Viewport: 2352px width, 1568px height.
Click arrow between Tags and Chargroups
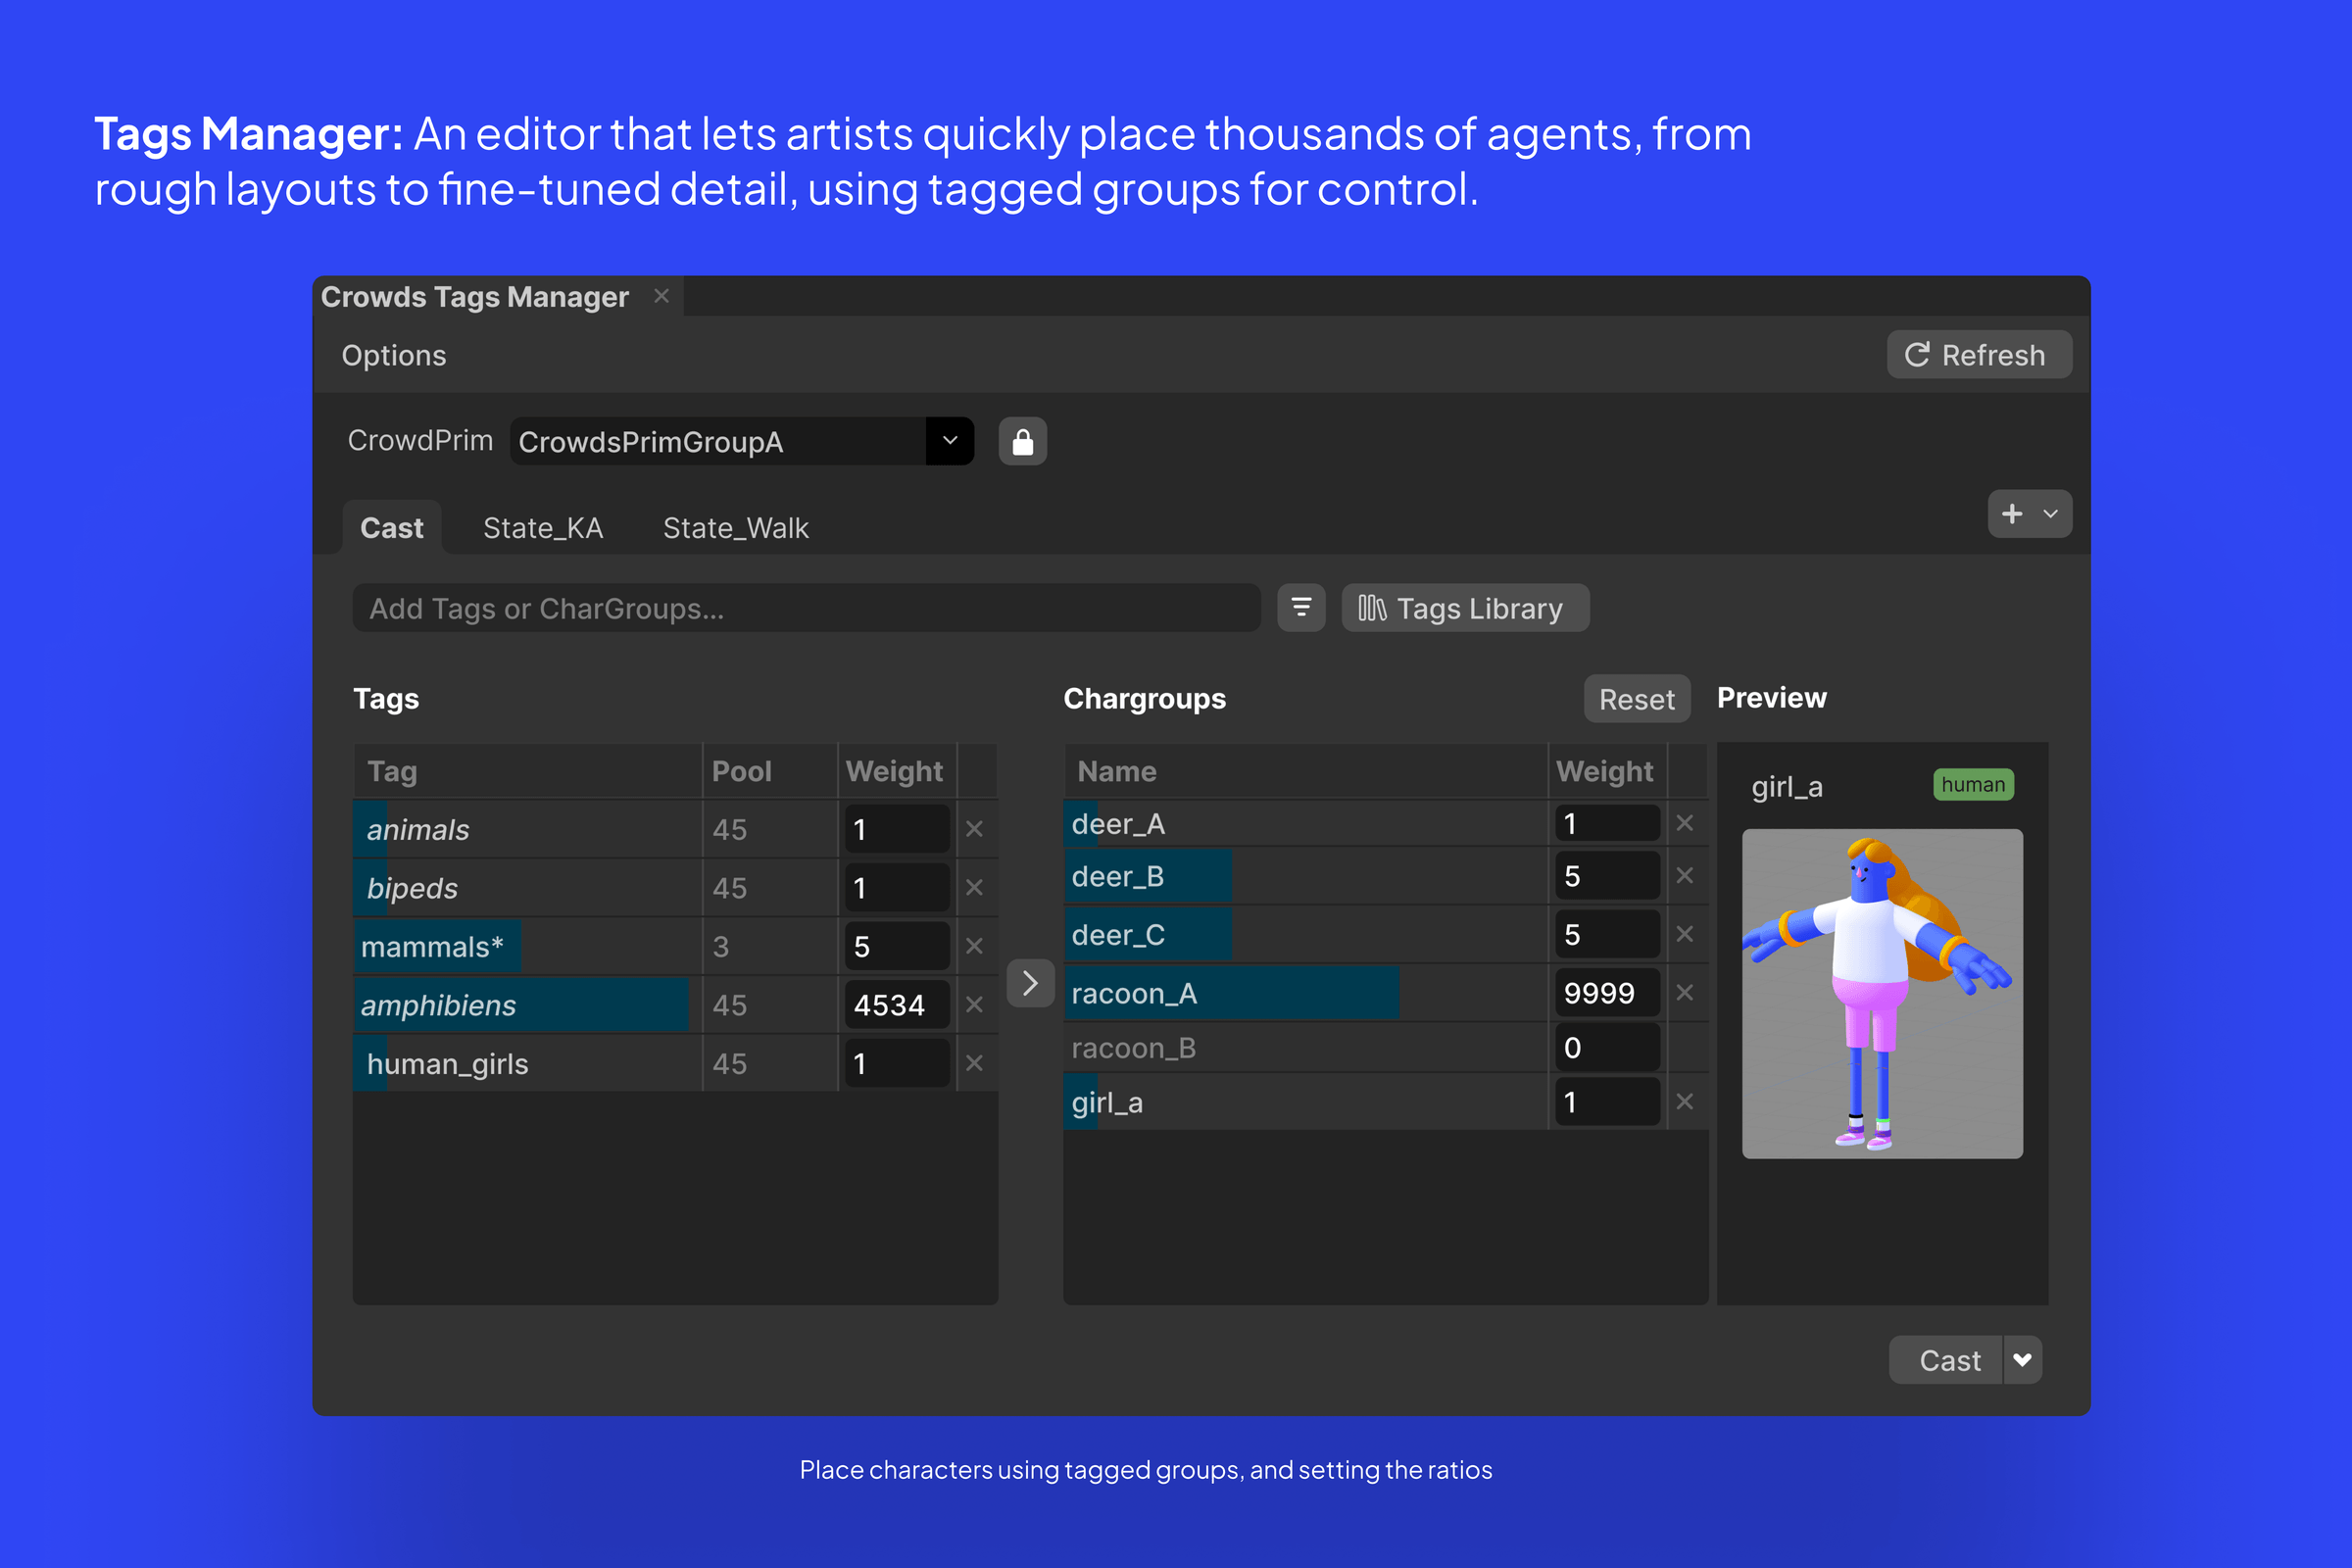pos(1030,984)
